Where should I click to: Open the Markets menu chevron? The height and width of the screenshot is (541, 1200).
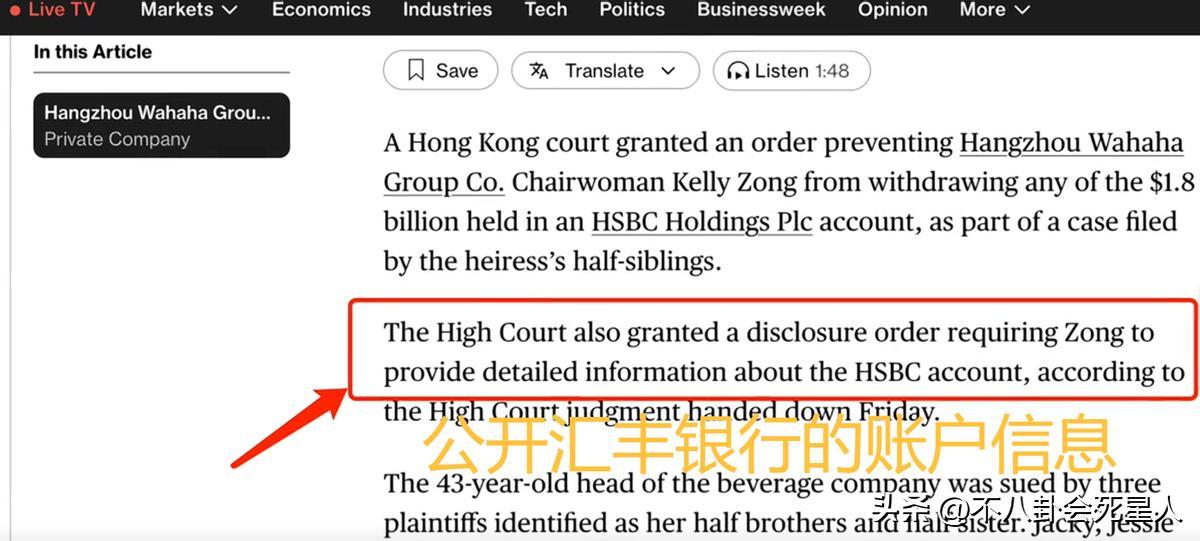229,10
